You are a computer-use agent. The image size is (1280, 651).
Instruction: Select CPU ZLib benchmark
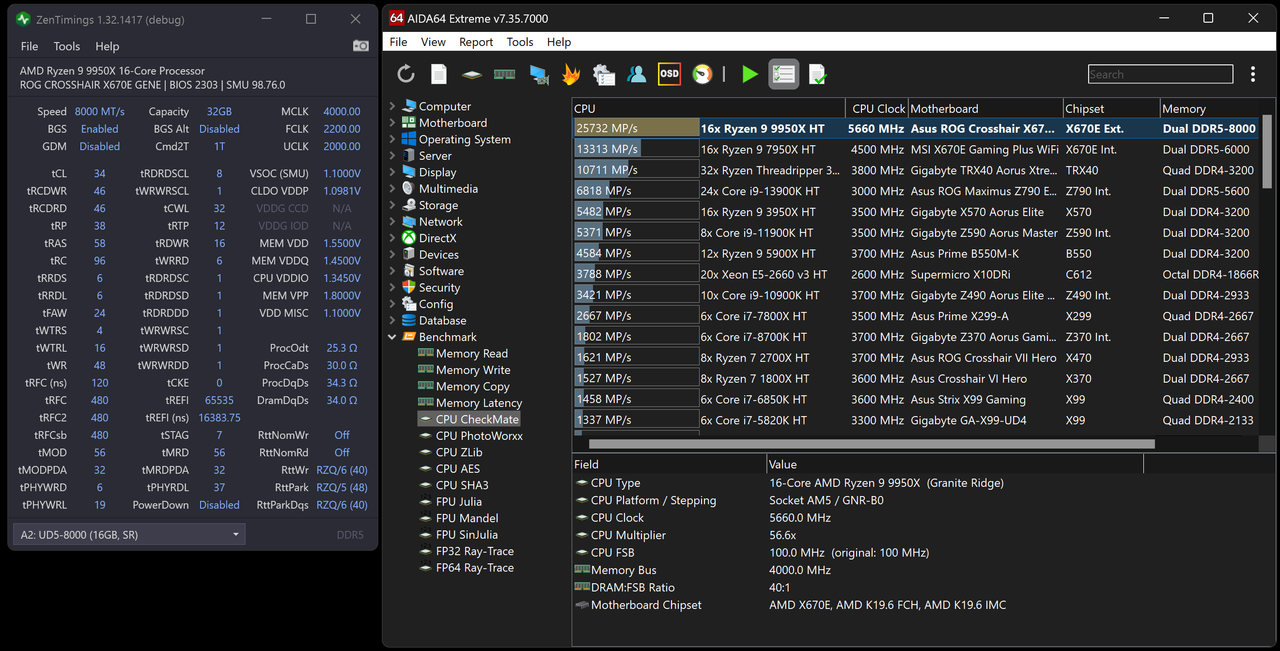(x=461, y=452)
